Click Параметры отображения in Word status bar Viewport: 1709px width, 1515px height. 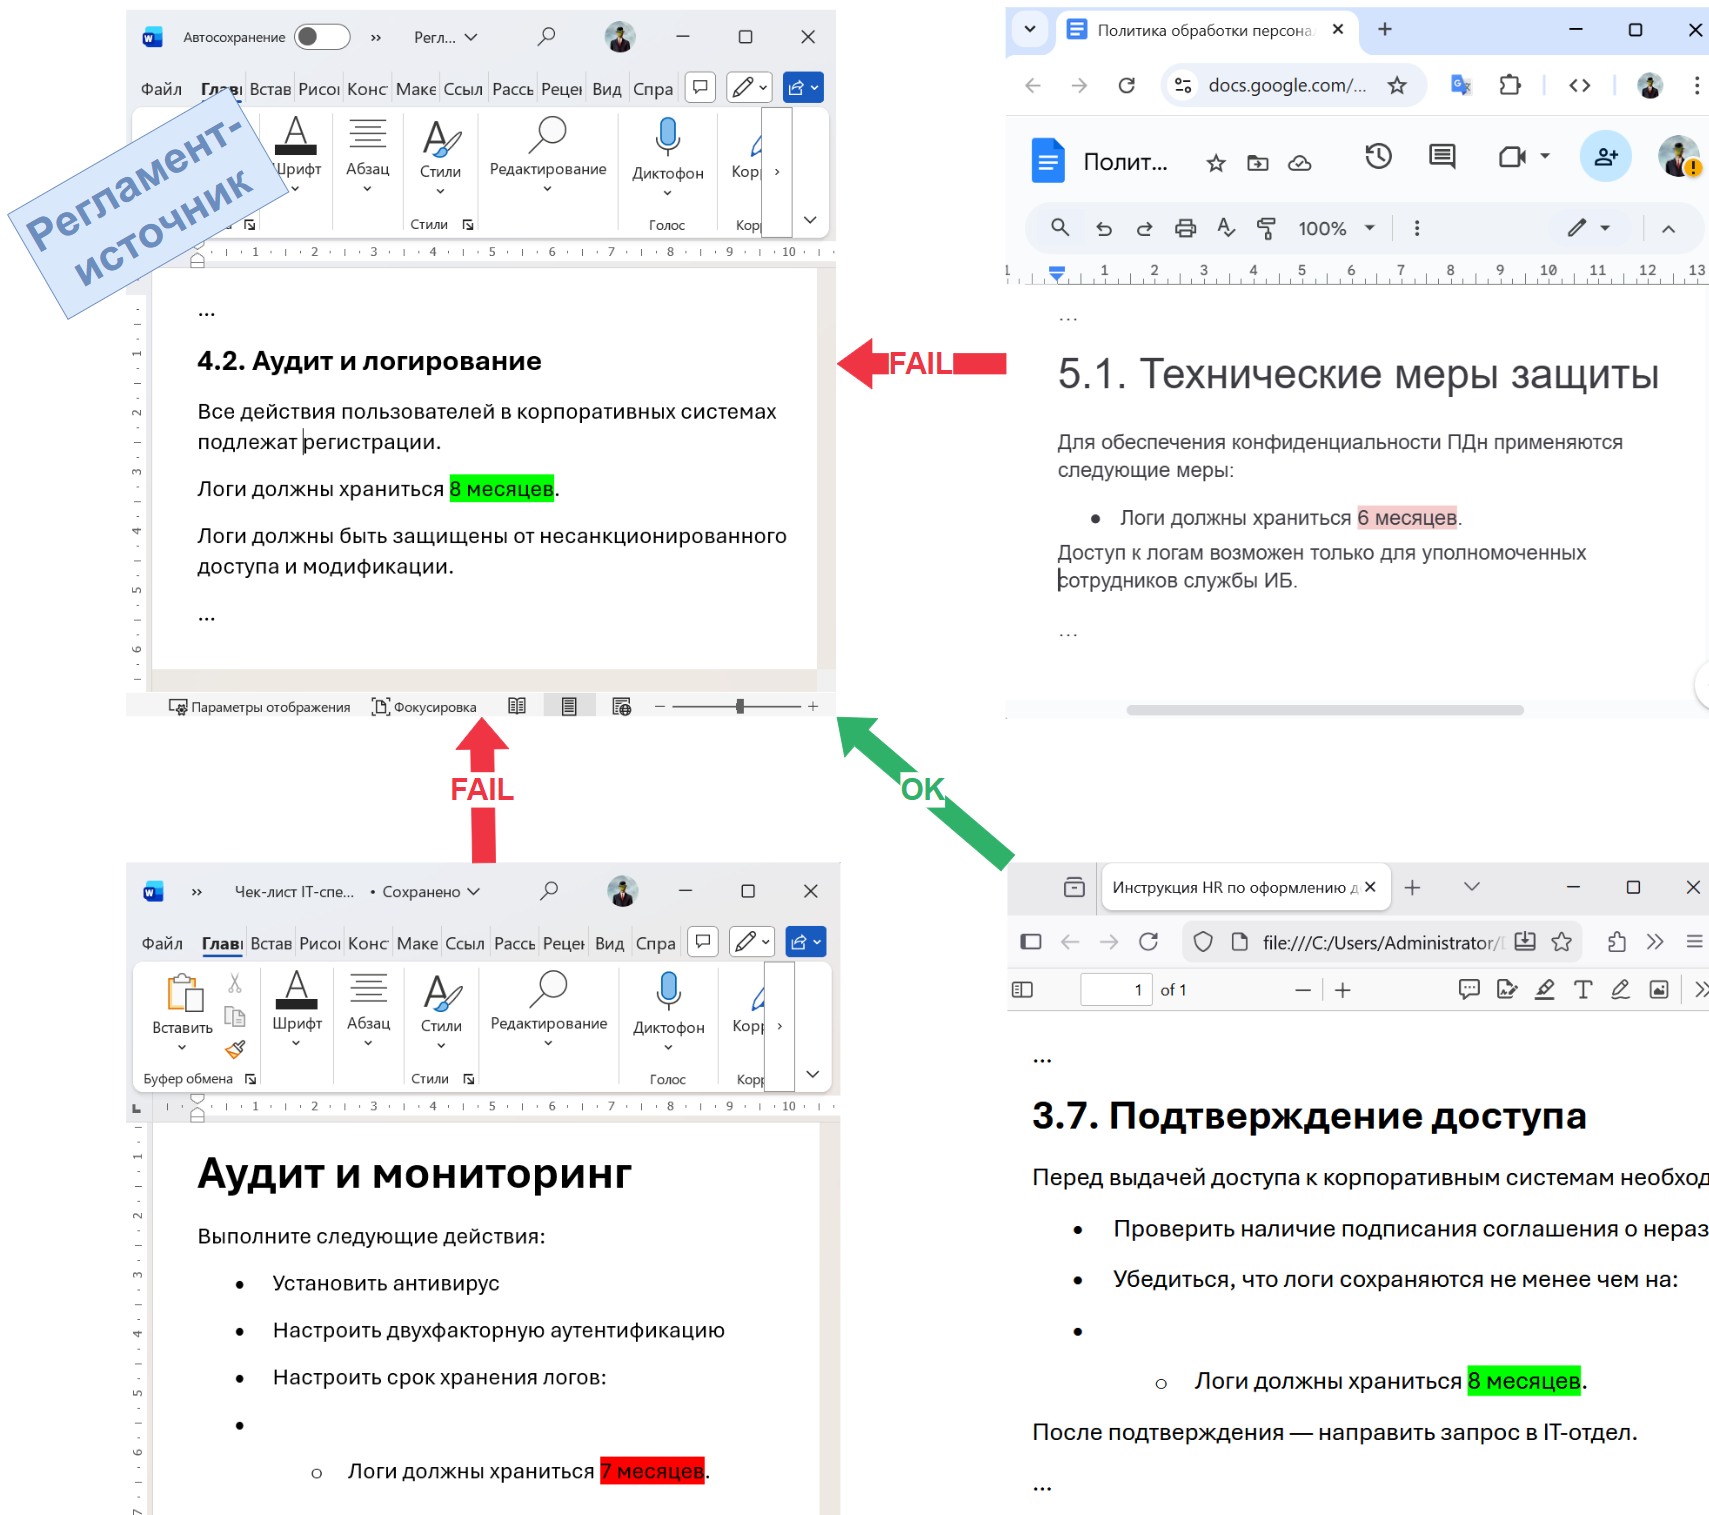coord(262,706)
